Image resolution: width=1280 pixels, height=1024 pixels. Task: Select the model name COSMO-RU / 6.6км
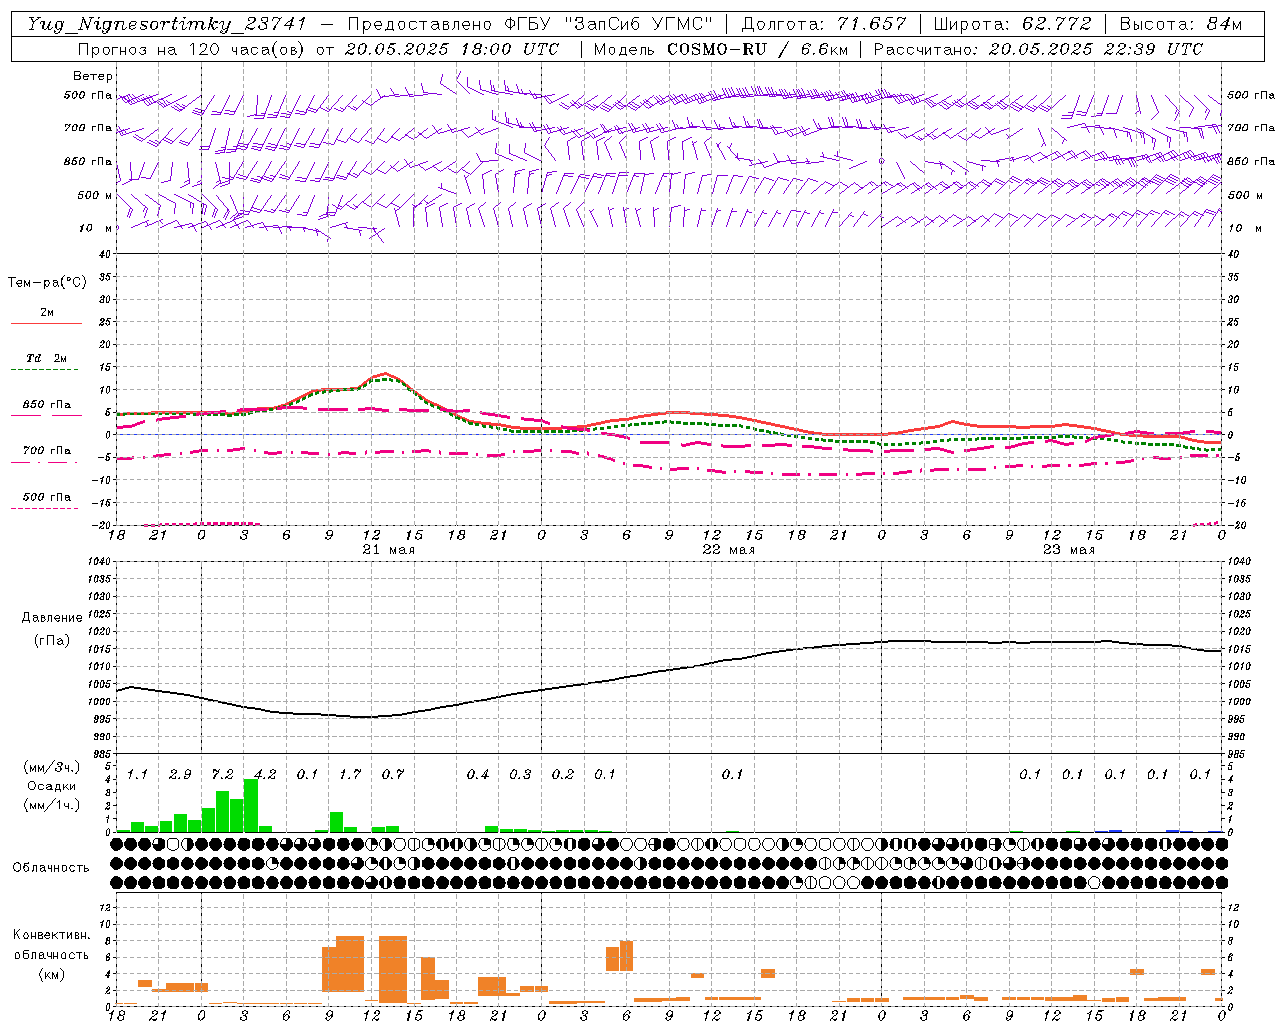click(x=758, y=49)
